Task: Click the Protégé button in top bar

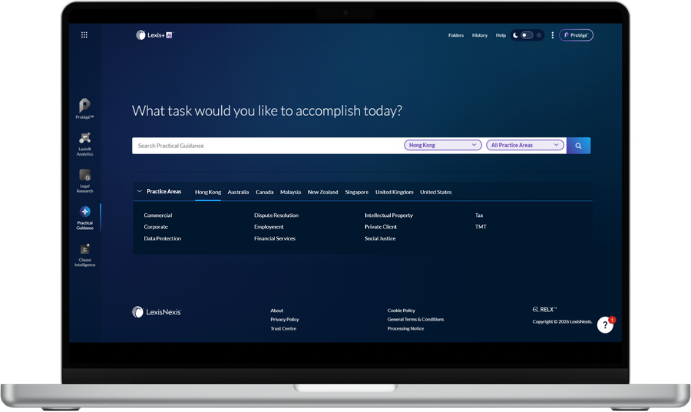Action: pos(576,35)
